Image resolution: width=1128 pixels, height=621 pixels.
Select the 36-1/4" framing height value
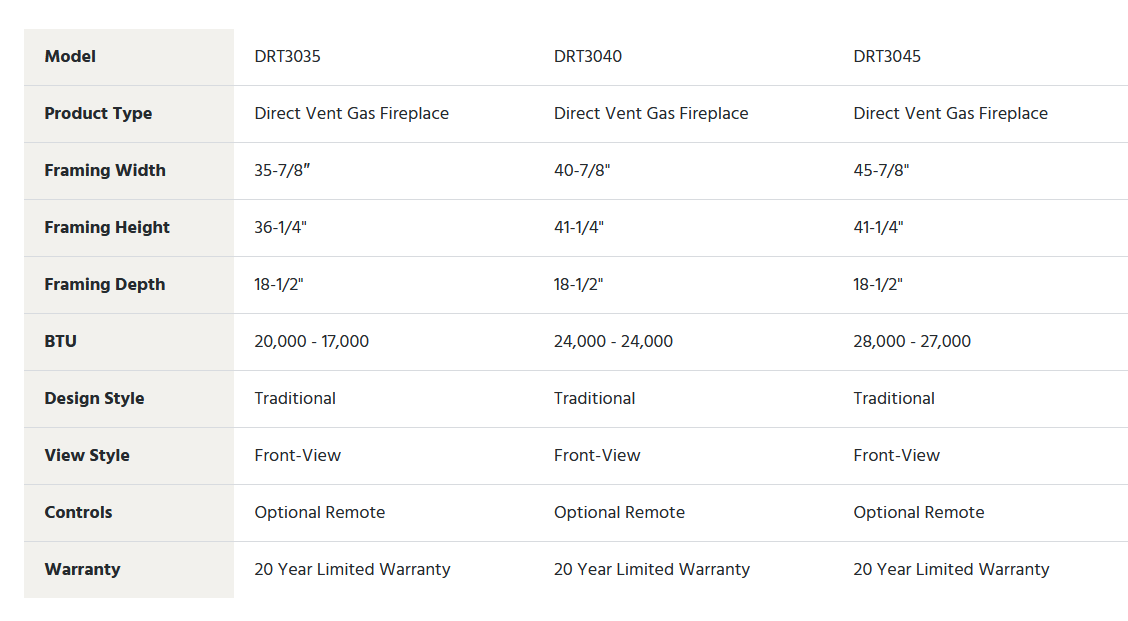[x=280, y=227]
